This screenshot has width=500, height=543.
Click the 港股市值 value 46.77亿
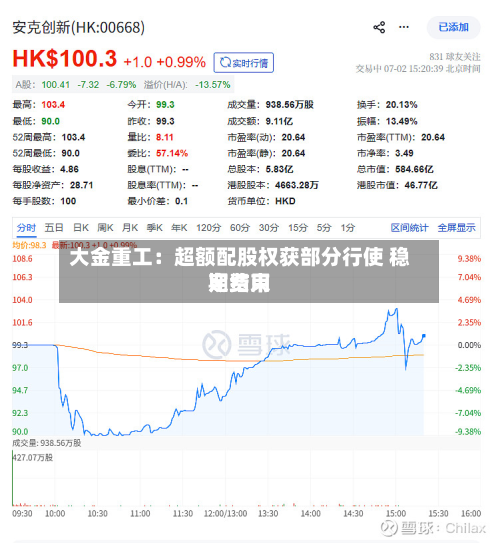tap(421, 185)
